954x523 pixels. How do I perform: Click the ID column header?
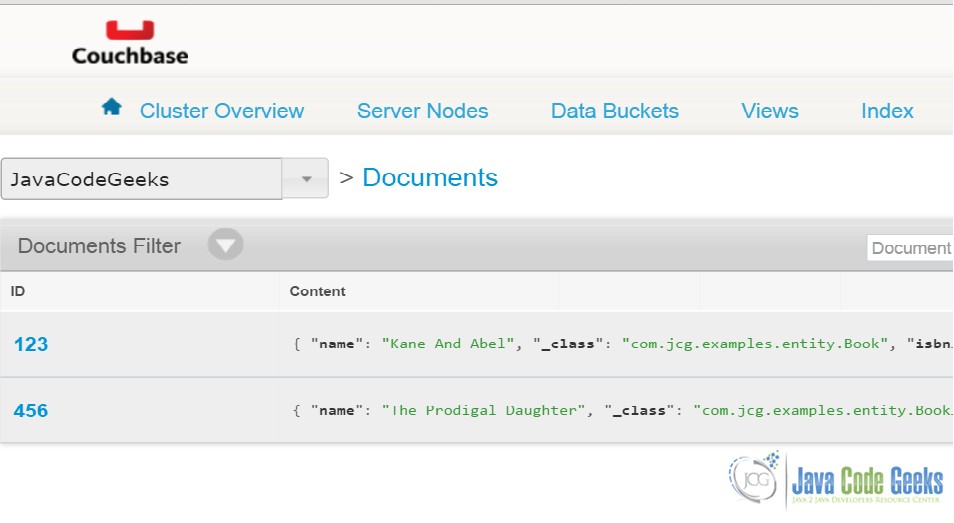18,291
